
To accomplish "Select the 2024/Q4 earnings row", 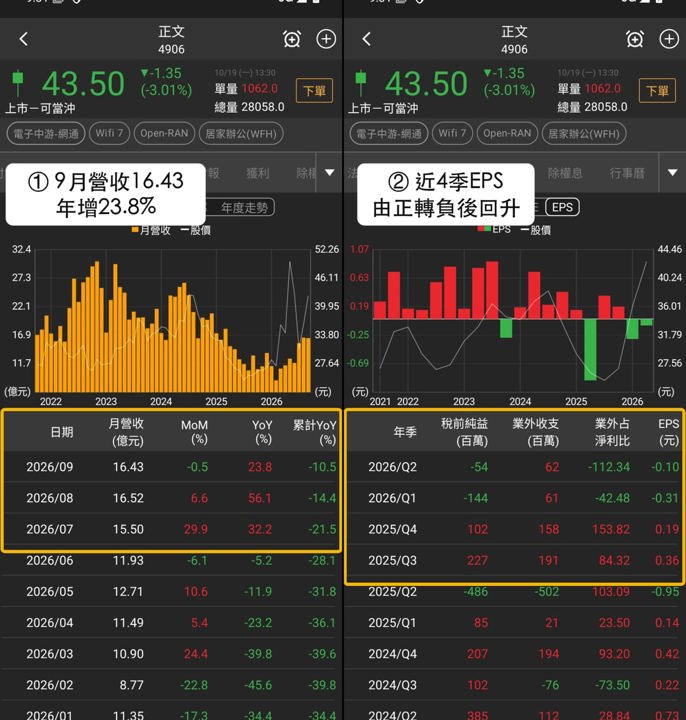I will click(x=515, y=654).
